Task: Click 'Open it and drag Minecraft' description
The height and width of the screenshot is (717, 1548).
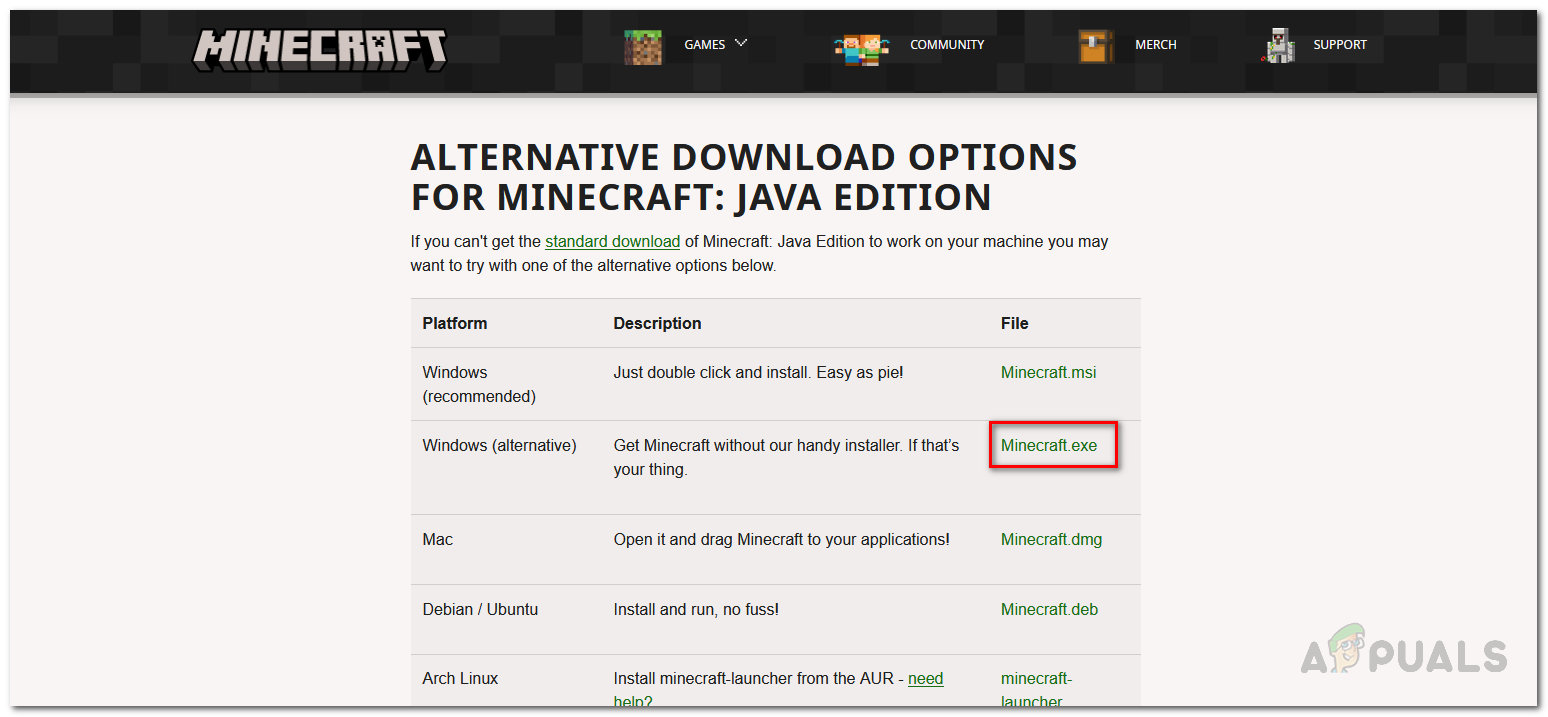Action: click(x=781, y=539)
